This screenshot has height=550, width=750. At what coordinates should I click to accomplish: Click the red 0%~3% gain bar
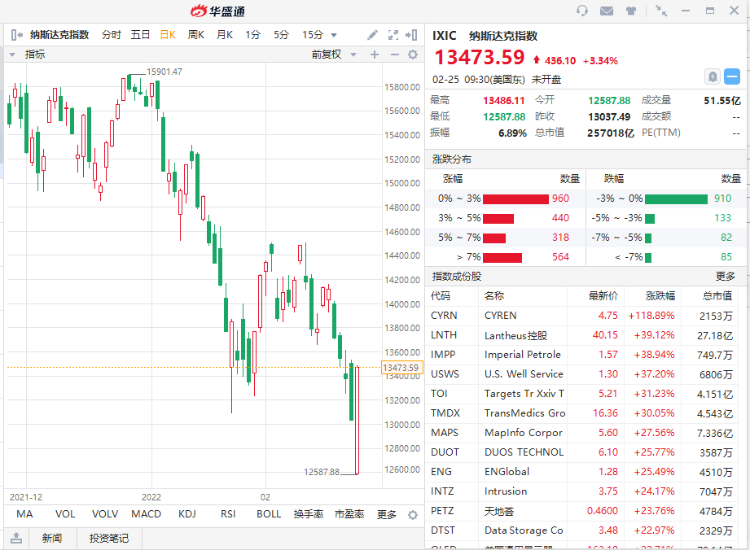pyautogui.click(x=516, y=199)
